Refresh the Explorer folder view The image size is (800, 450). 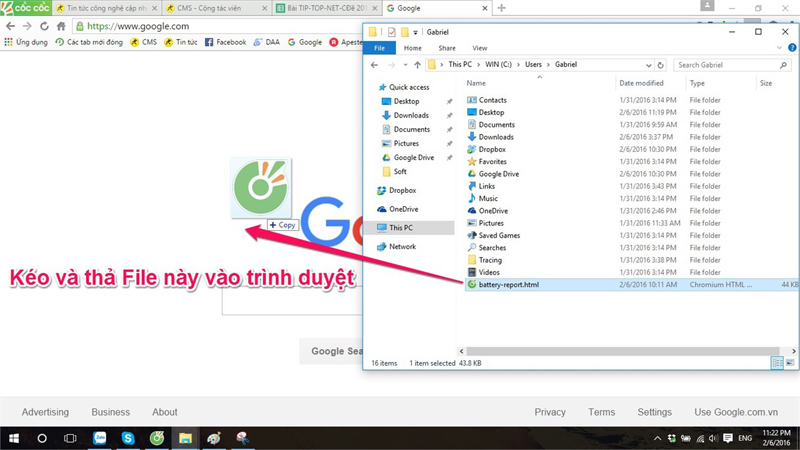pos(662,65)
